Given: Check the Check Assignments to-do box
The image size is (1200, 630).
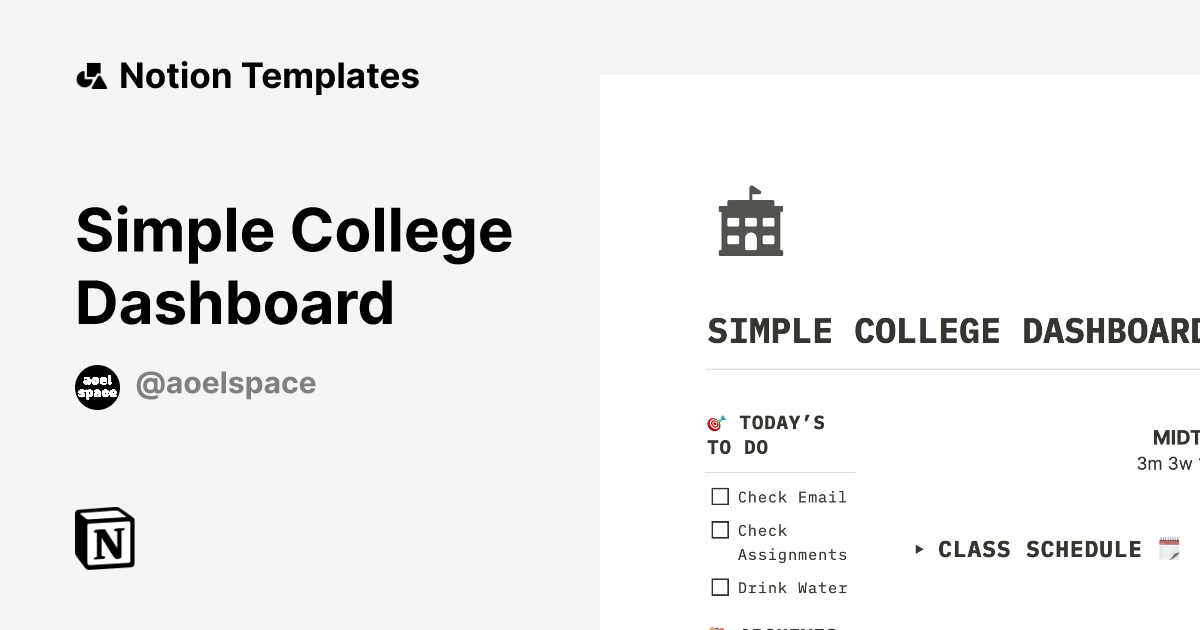Looking at the screenshot, I should pos(720,529).
